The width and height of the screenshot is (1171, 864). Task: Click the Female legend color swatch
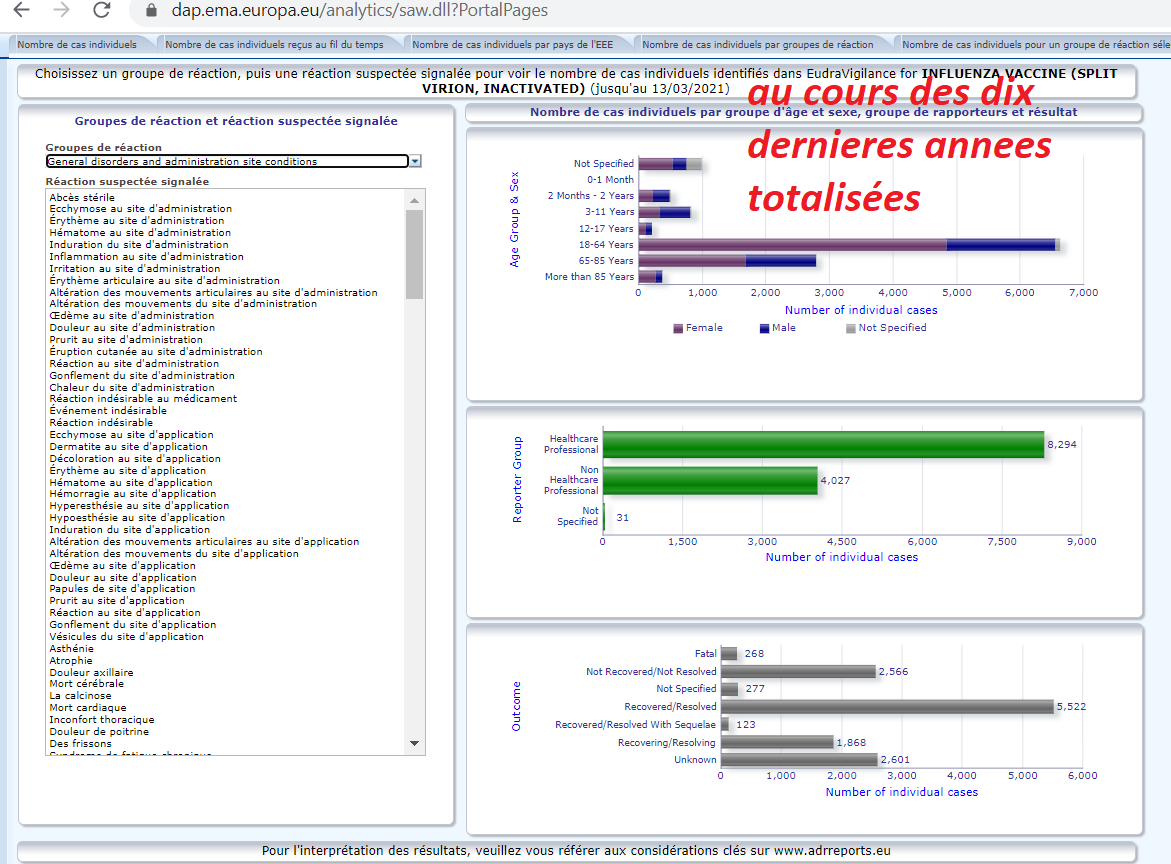point(678,328)
